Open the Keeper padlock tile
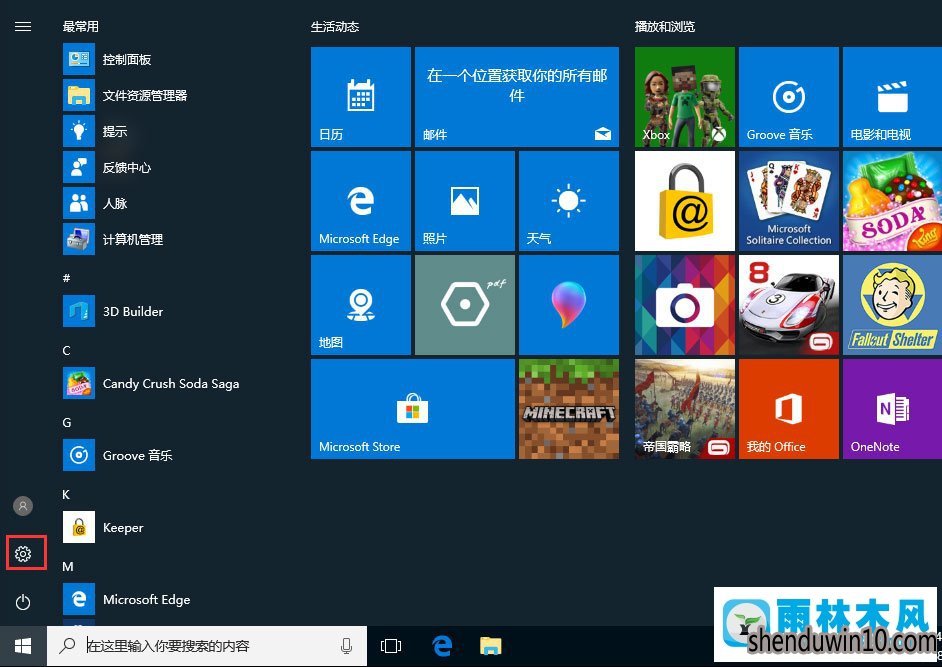942x667 pixels. click(x=685, y=201)
